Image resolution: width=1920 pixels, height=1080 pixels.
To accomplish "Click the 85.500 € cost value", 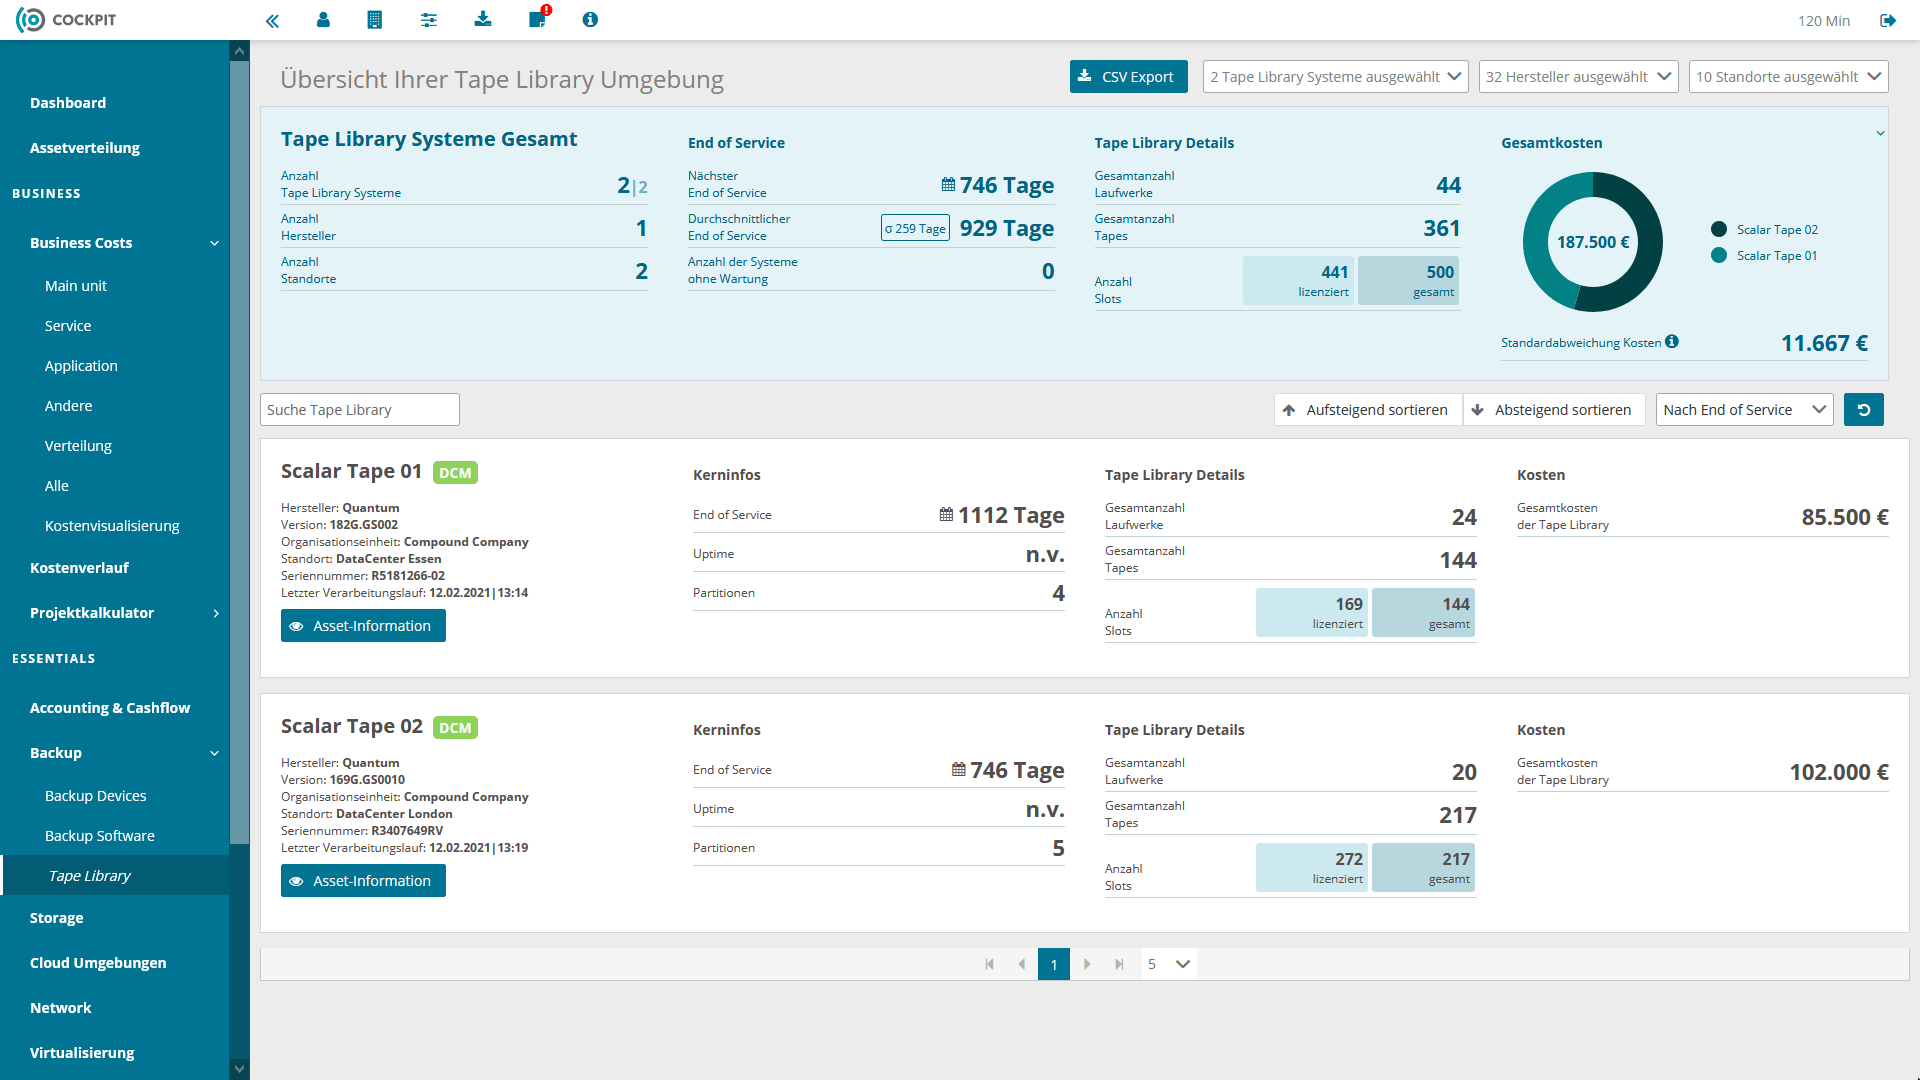I will click(1845, 517).
